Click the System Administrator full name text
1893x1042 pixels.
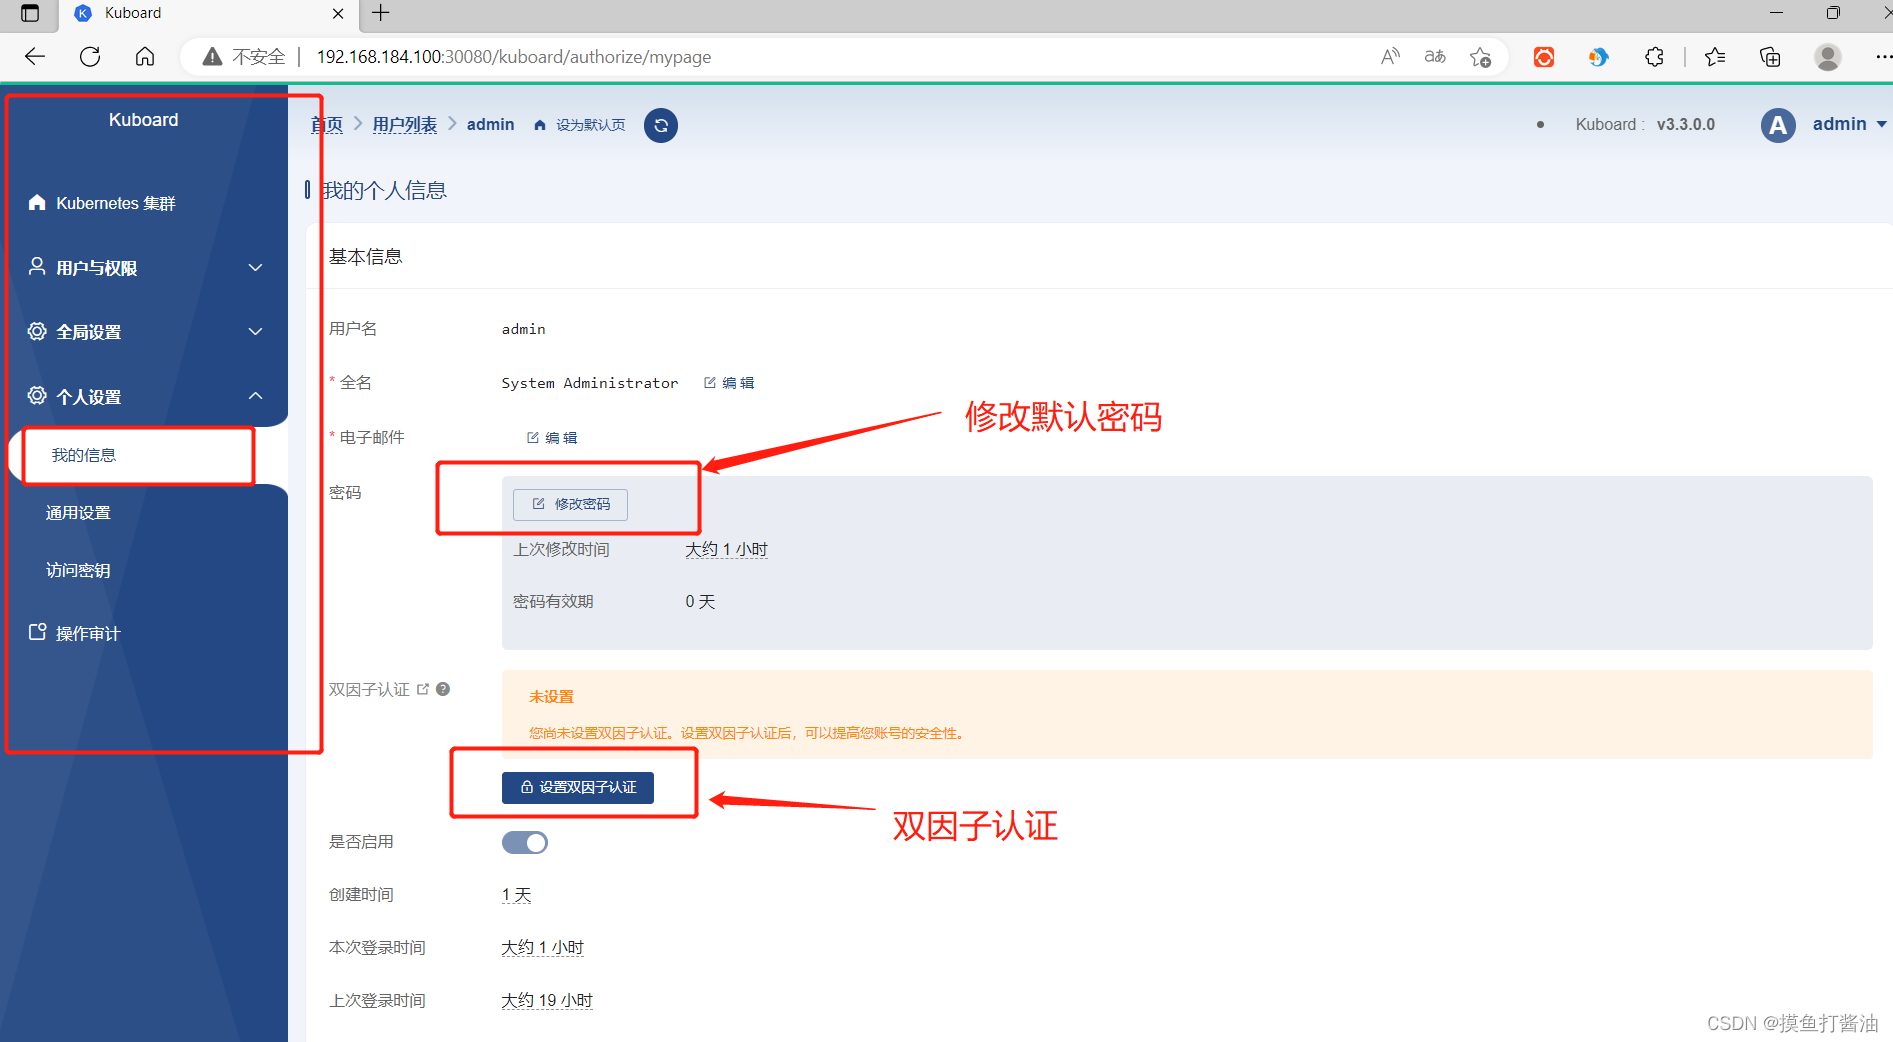coord(590,383)
